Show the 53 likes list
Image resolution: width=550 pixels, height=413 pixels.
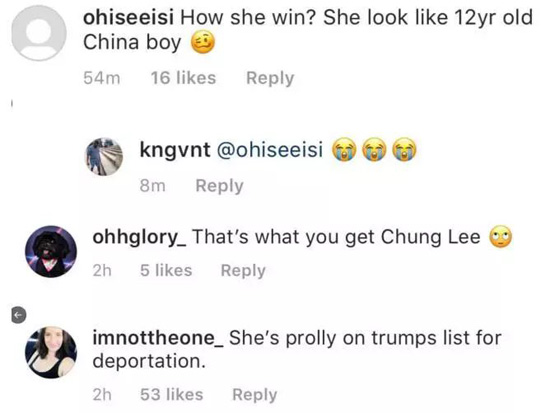(172, 395)
